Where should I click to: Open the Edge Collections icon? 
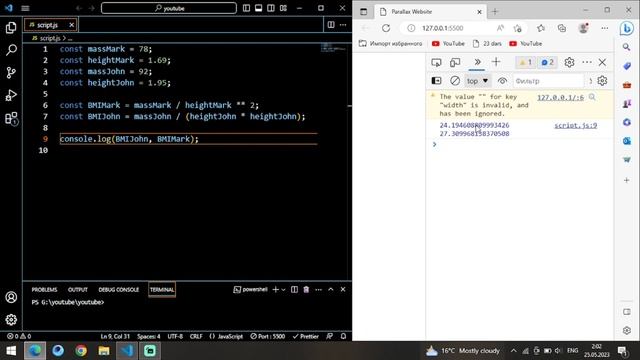(x=562, y=28)
